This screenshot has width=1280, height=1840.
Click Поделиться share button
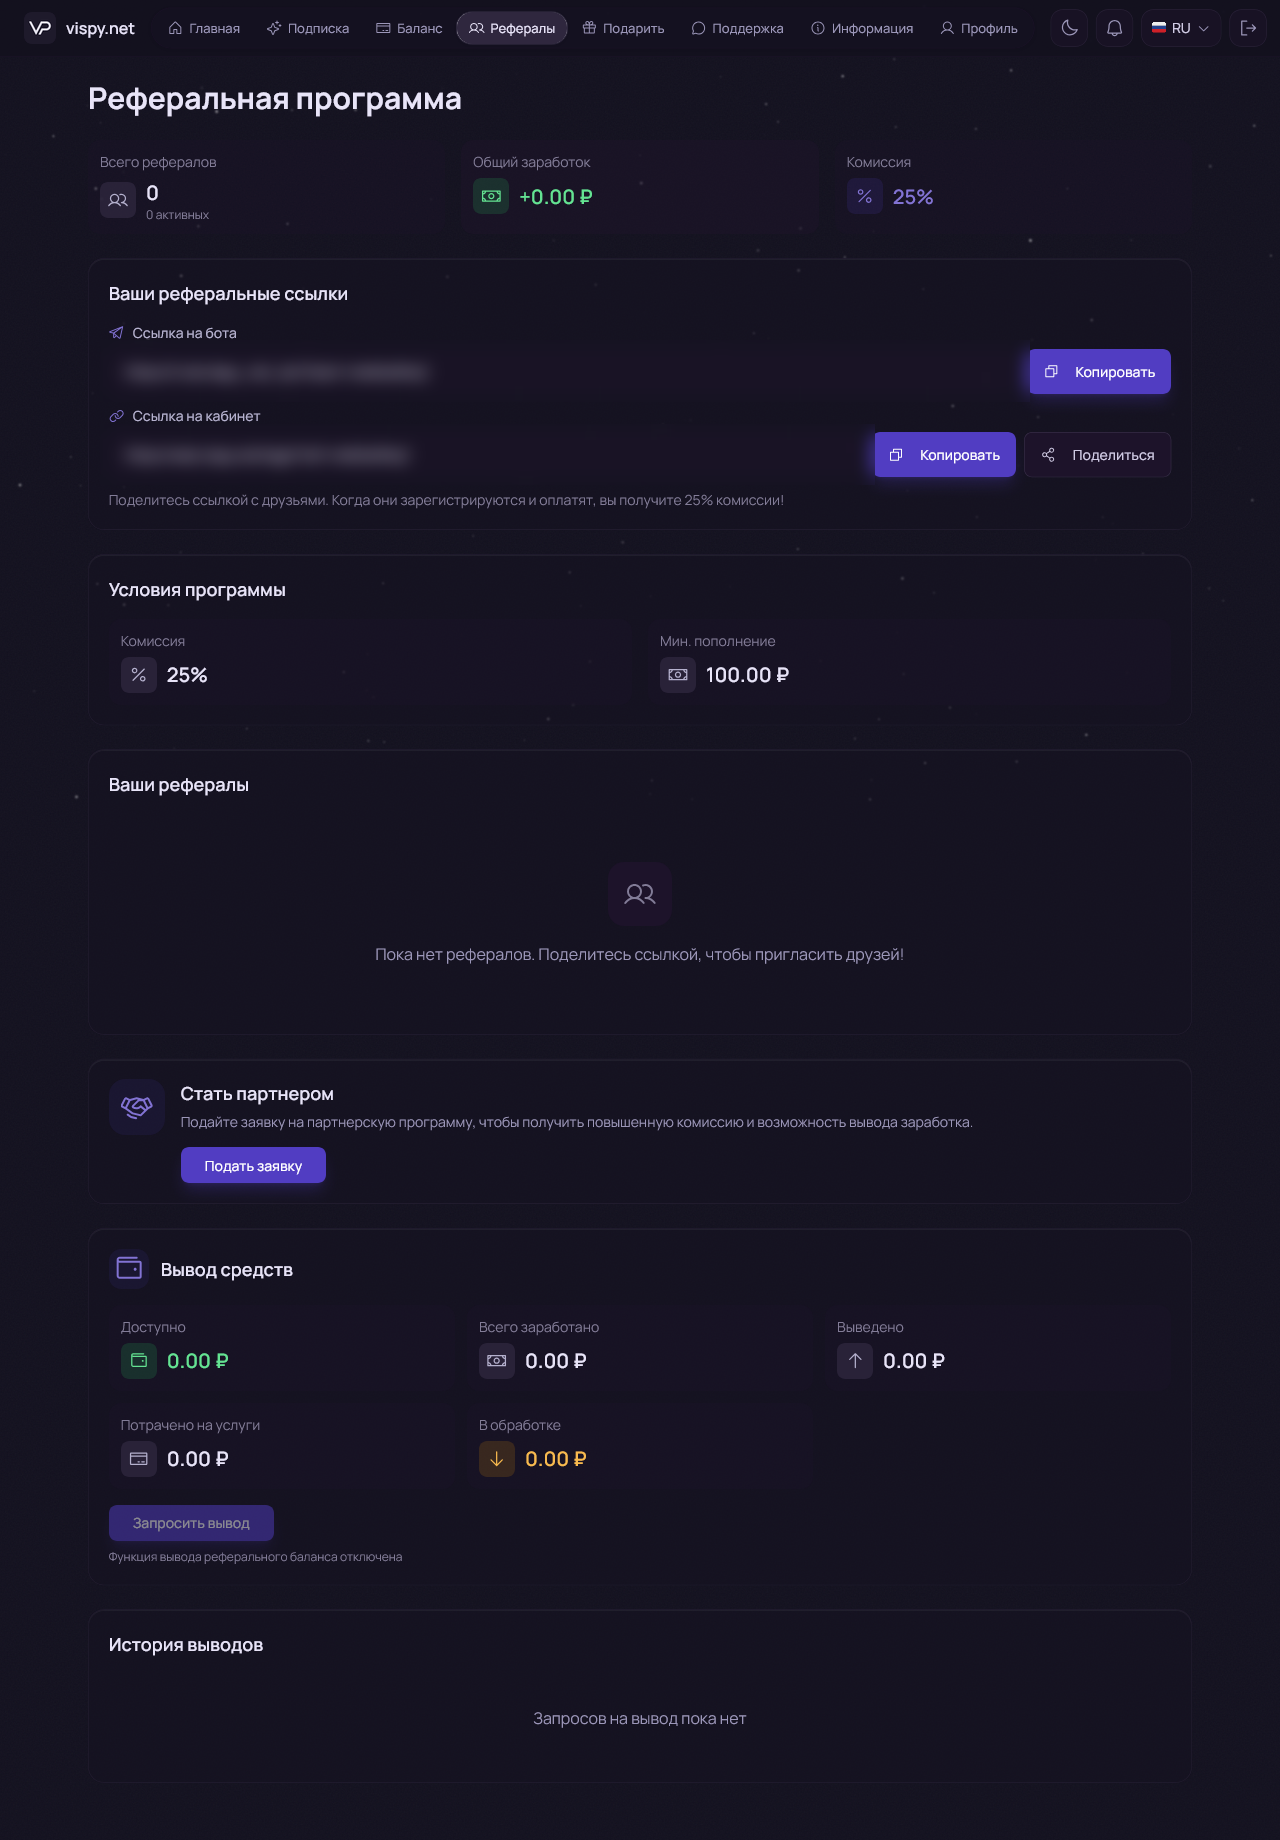1097,454
